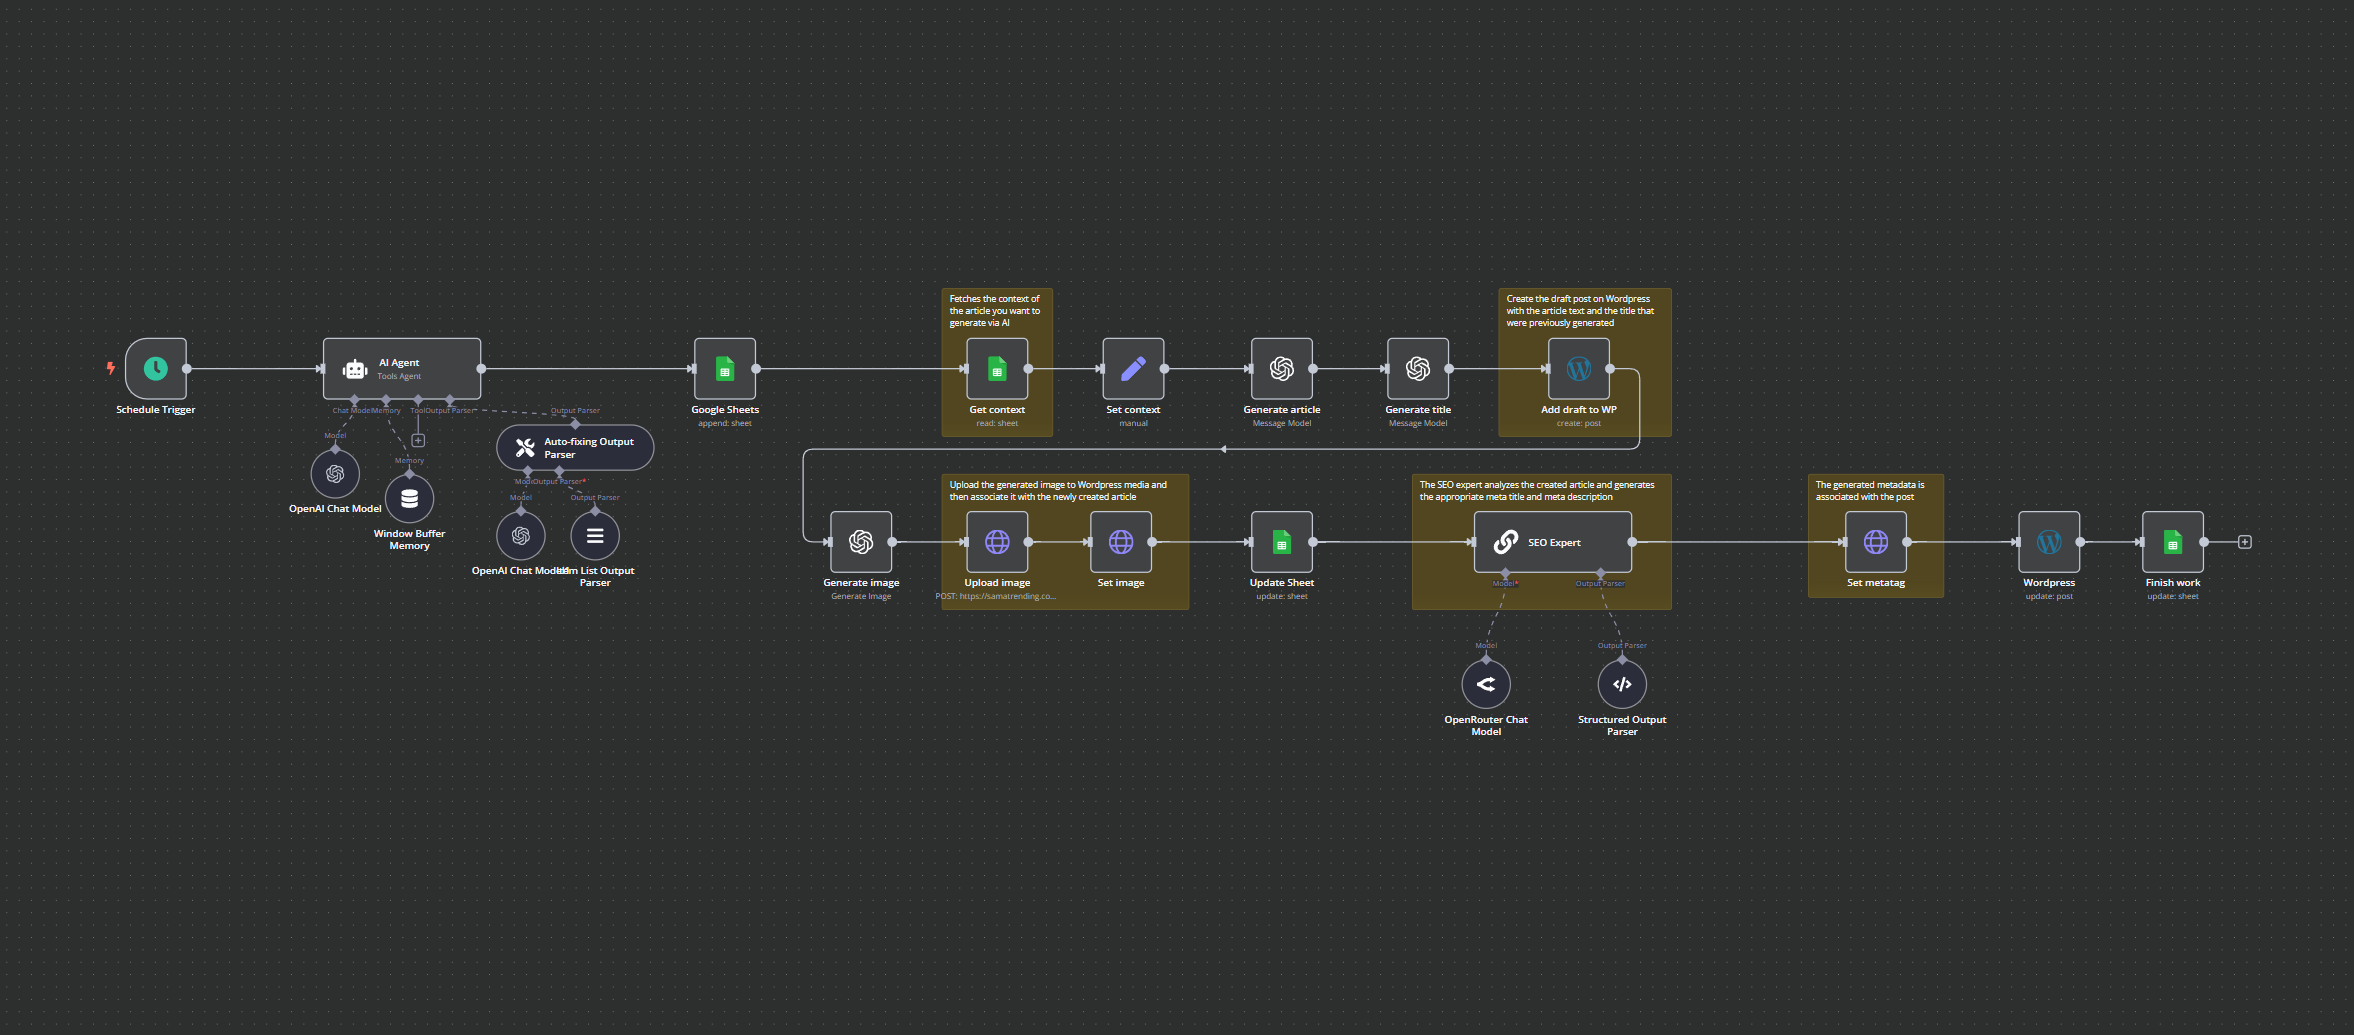The height and width of the screenshot is (1035, 2354).
Task: Select the OpenAI Chat Model node under AI Agent
Action: (335, 474)
